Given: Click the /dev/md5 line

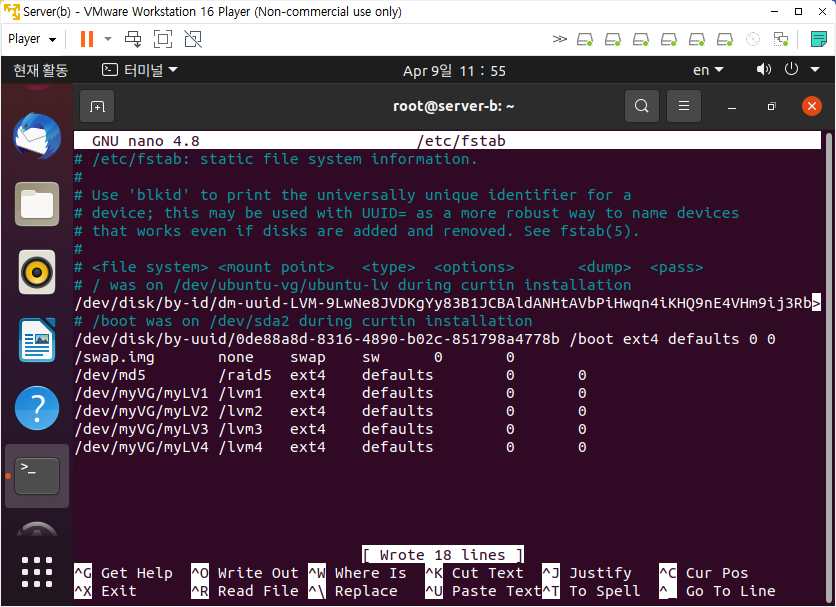Looking at the screenshot, I should pos(331,375).
